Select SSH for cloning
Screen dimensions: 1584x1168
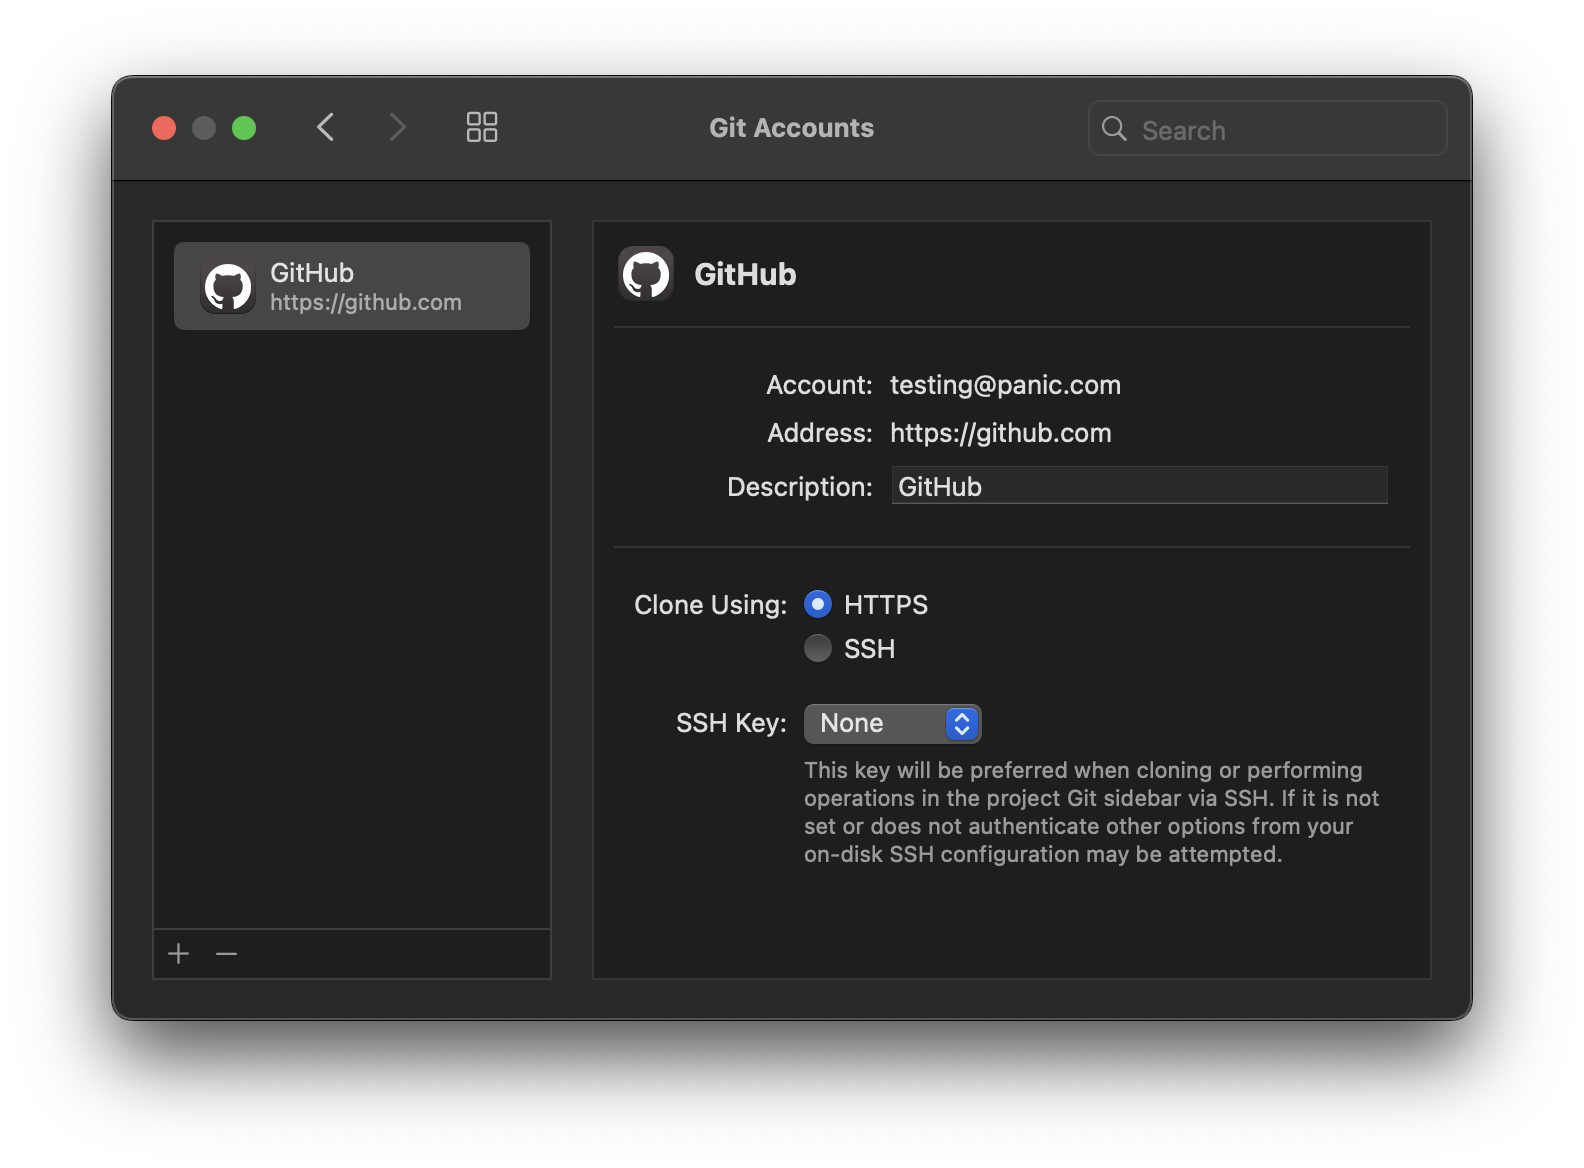click(x=818, y=648)
